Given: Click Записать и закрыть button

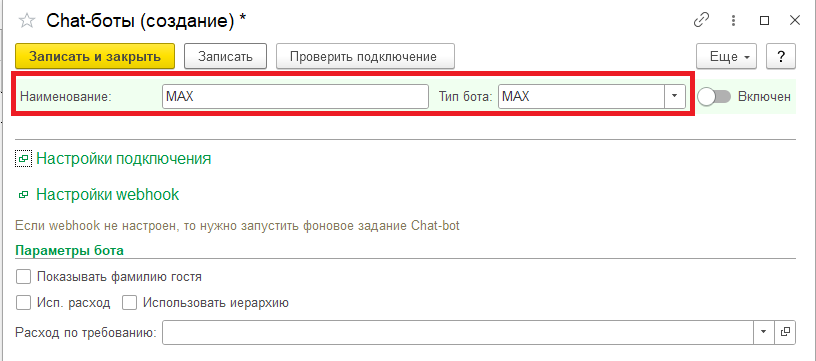Looking at the screenshot, I should (95, 56).
